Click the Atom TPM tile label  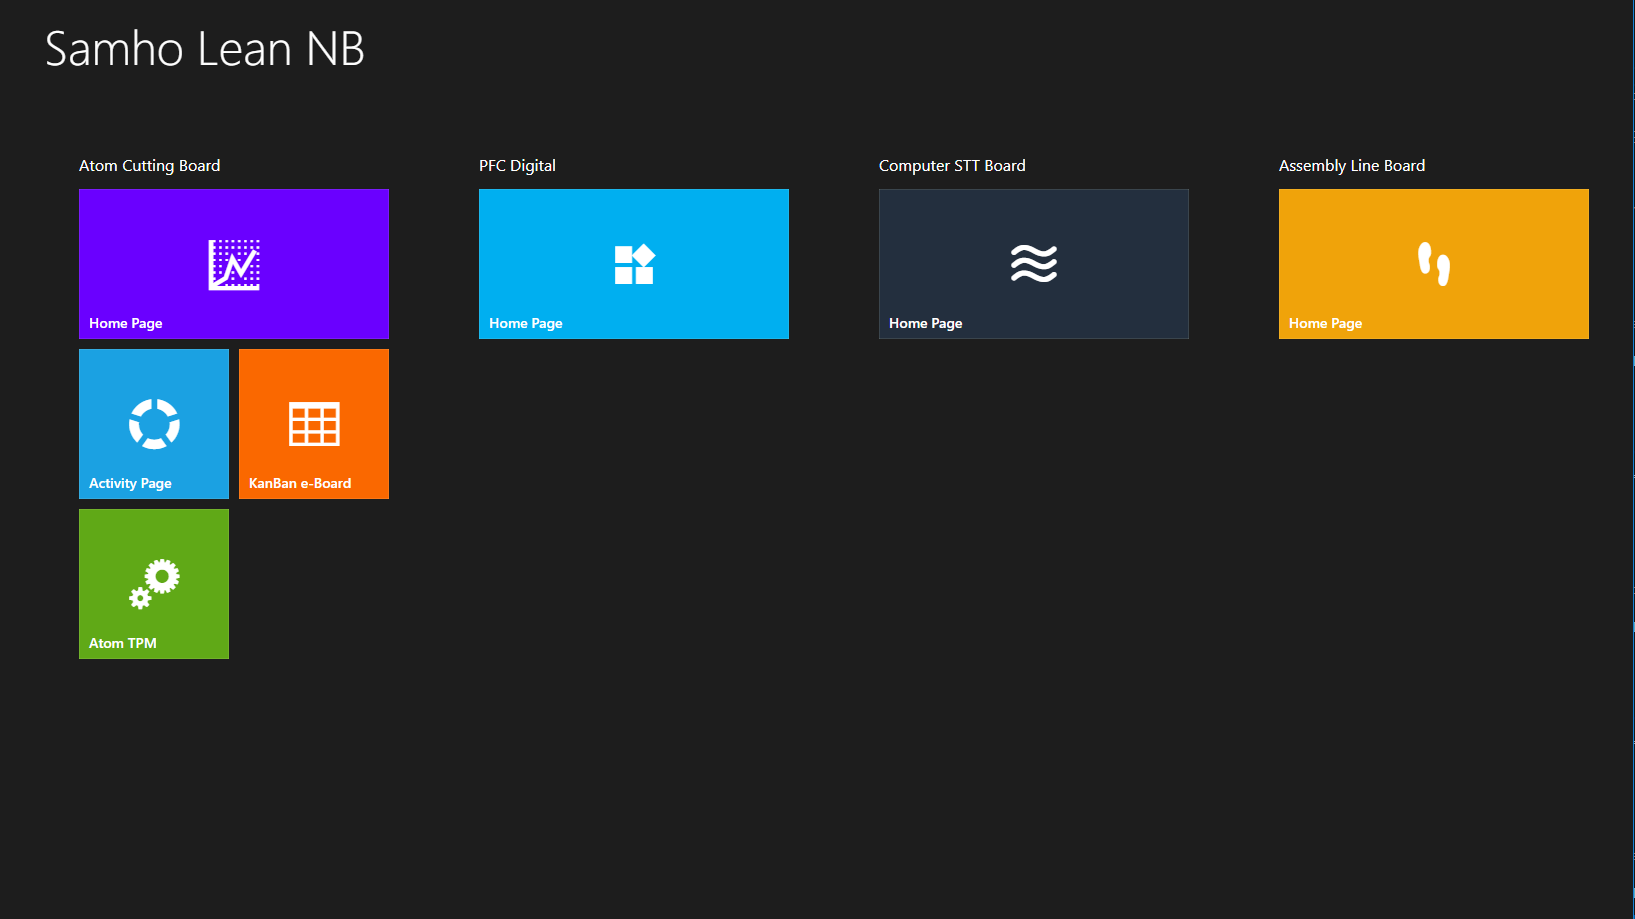(122, 643)
